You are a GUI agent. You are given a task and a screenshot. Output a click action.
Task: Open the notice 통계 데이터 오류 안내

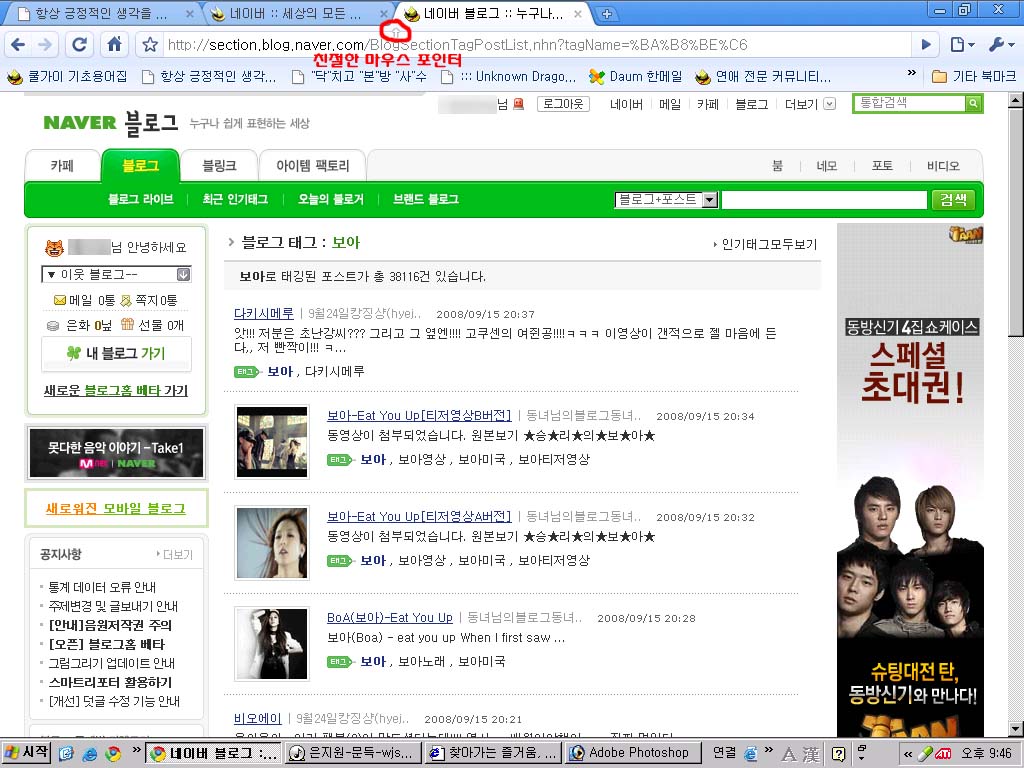102,587
